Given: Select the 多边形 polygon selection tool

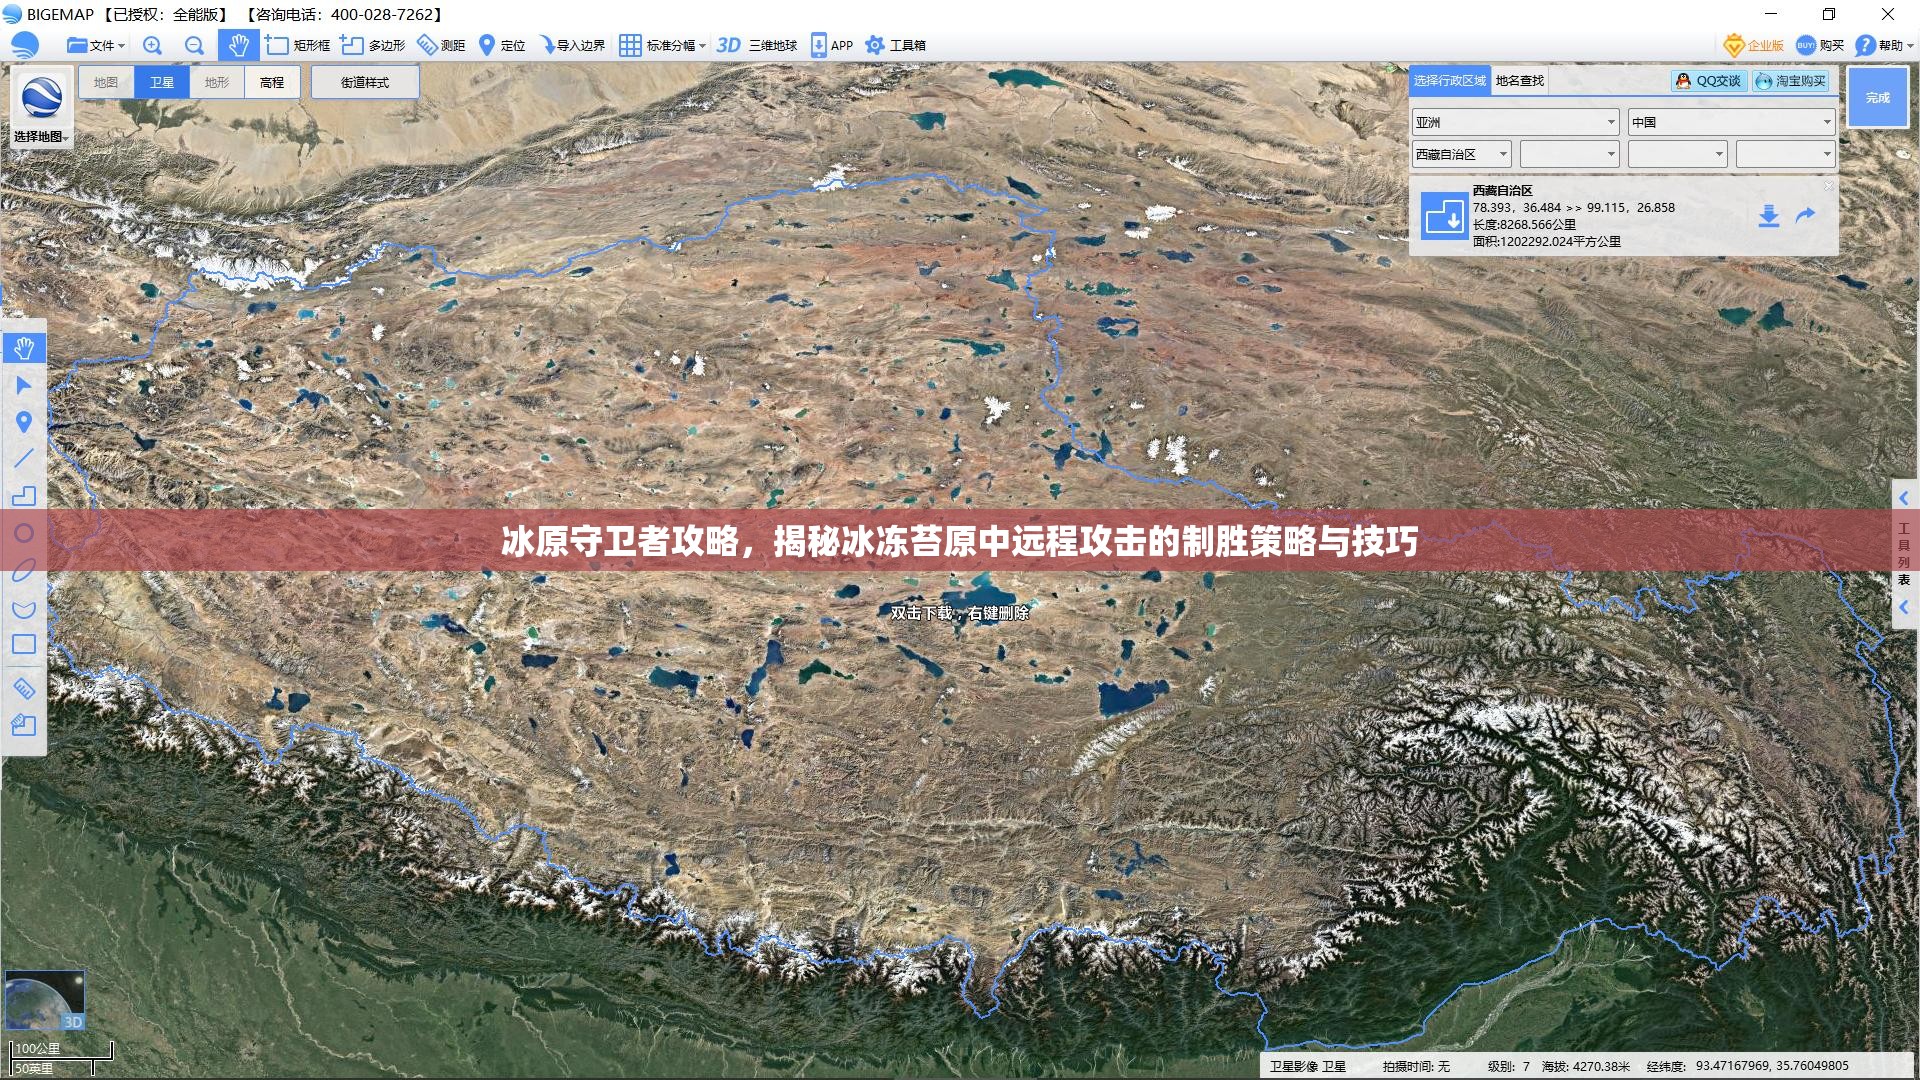Looking at the screenshot, I should click(373, 45).
